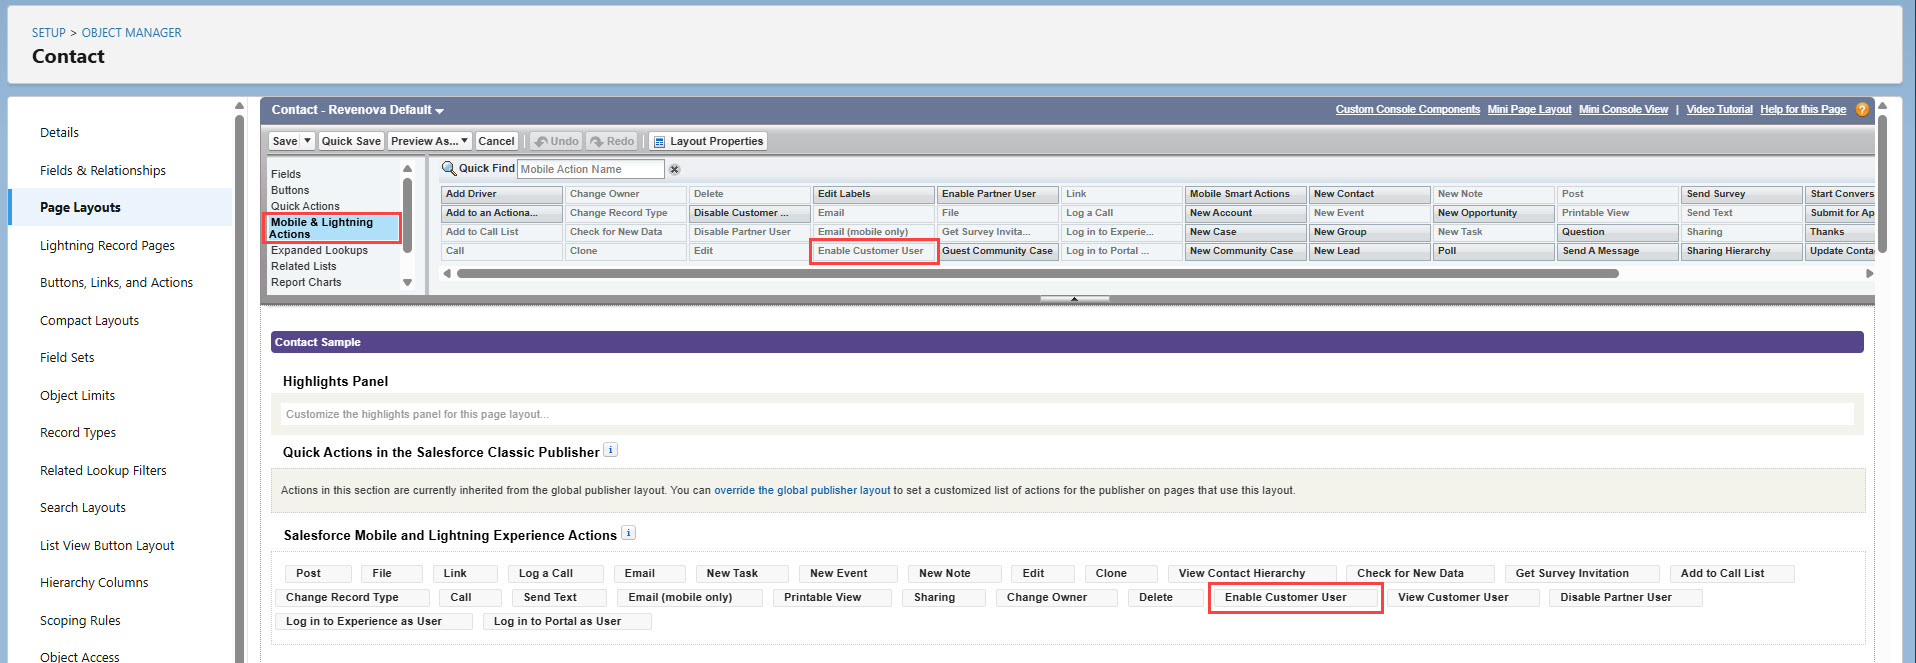This screenshot has width=1916, height=663.
Task: Click the palette category list scrollbar
Action: (x=407, y=215)
